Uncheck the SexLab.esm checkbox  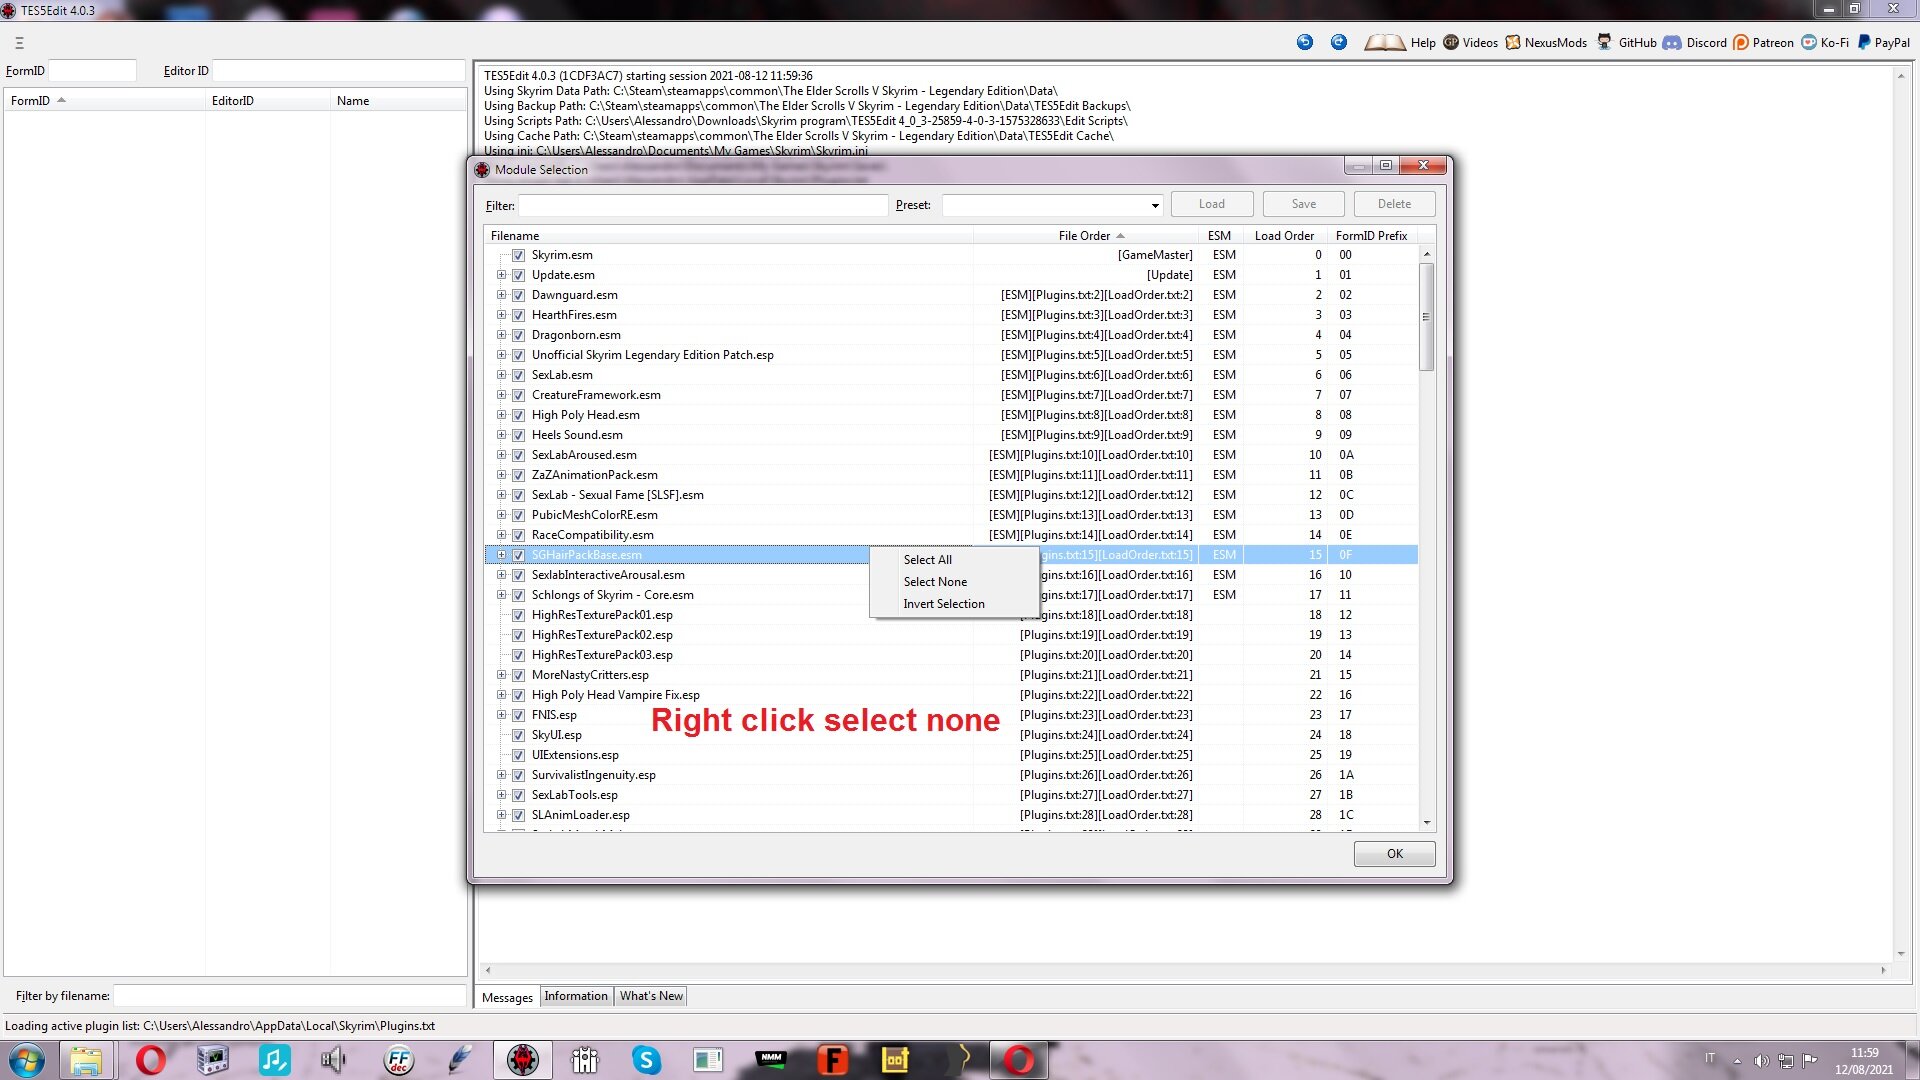(518, 375)
